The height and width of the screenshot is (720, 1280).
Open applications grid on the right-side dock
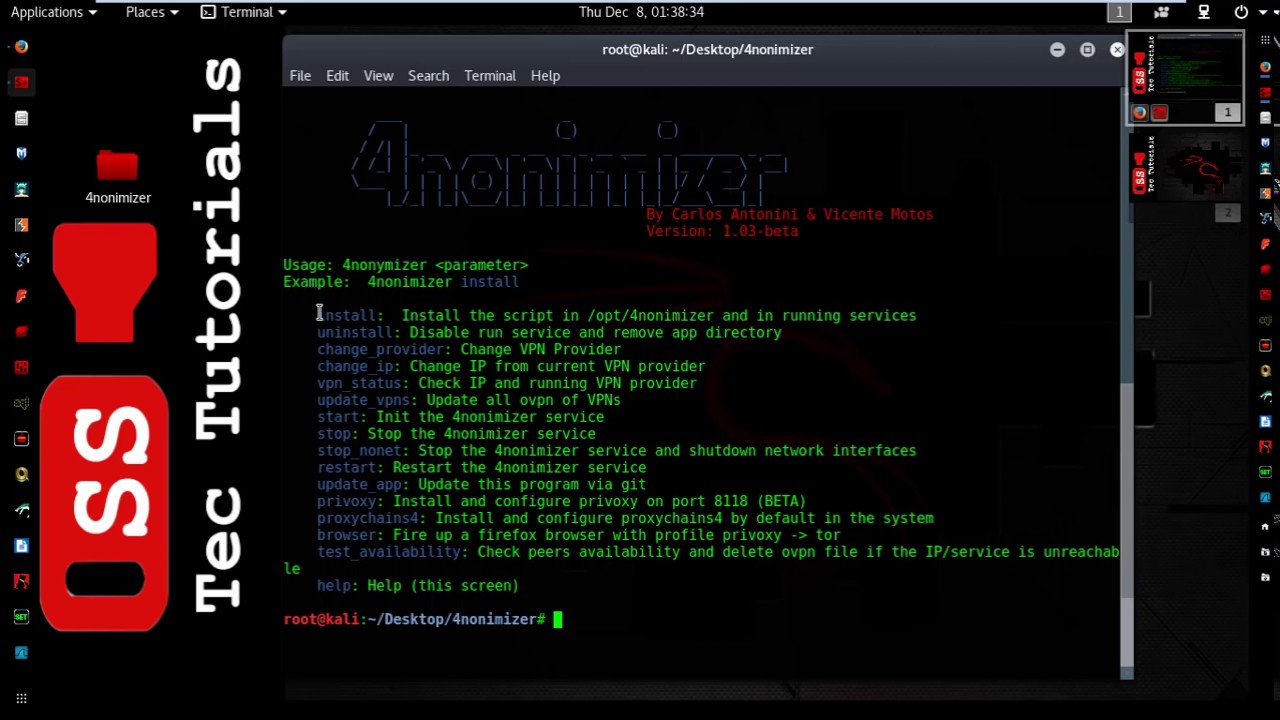coord(1265,39)
